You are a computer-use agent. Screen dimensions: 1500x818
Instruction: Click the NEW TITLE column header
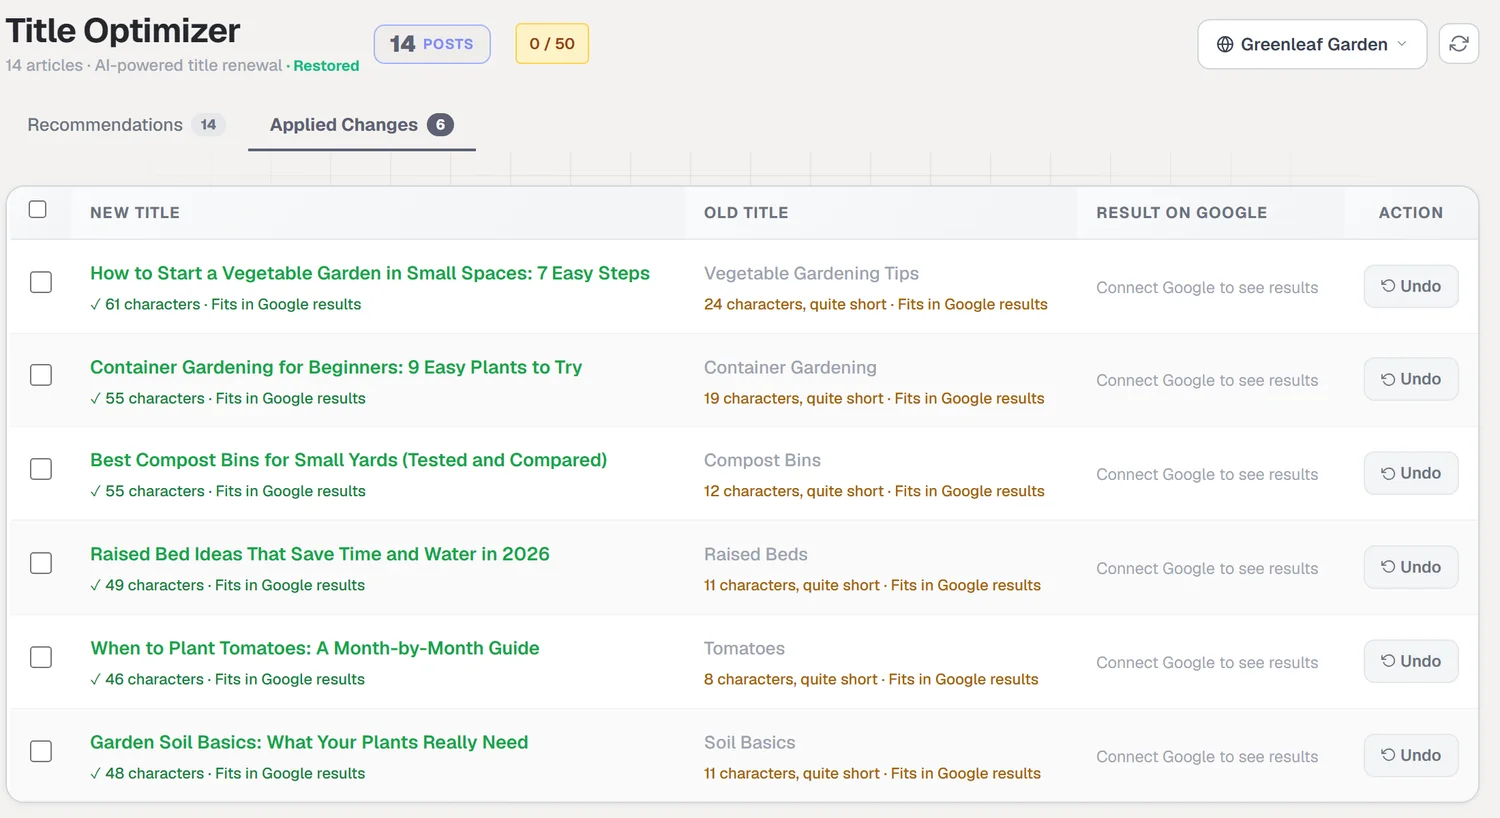[135, 212]
